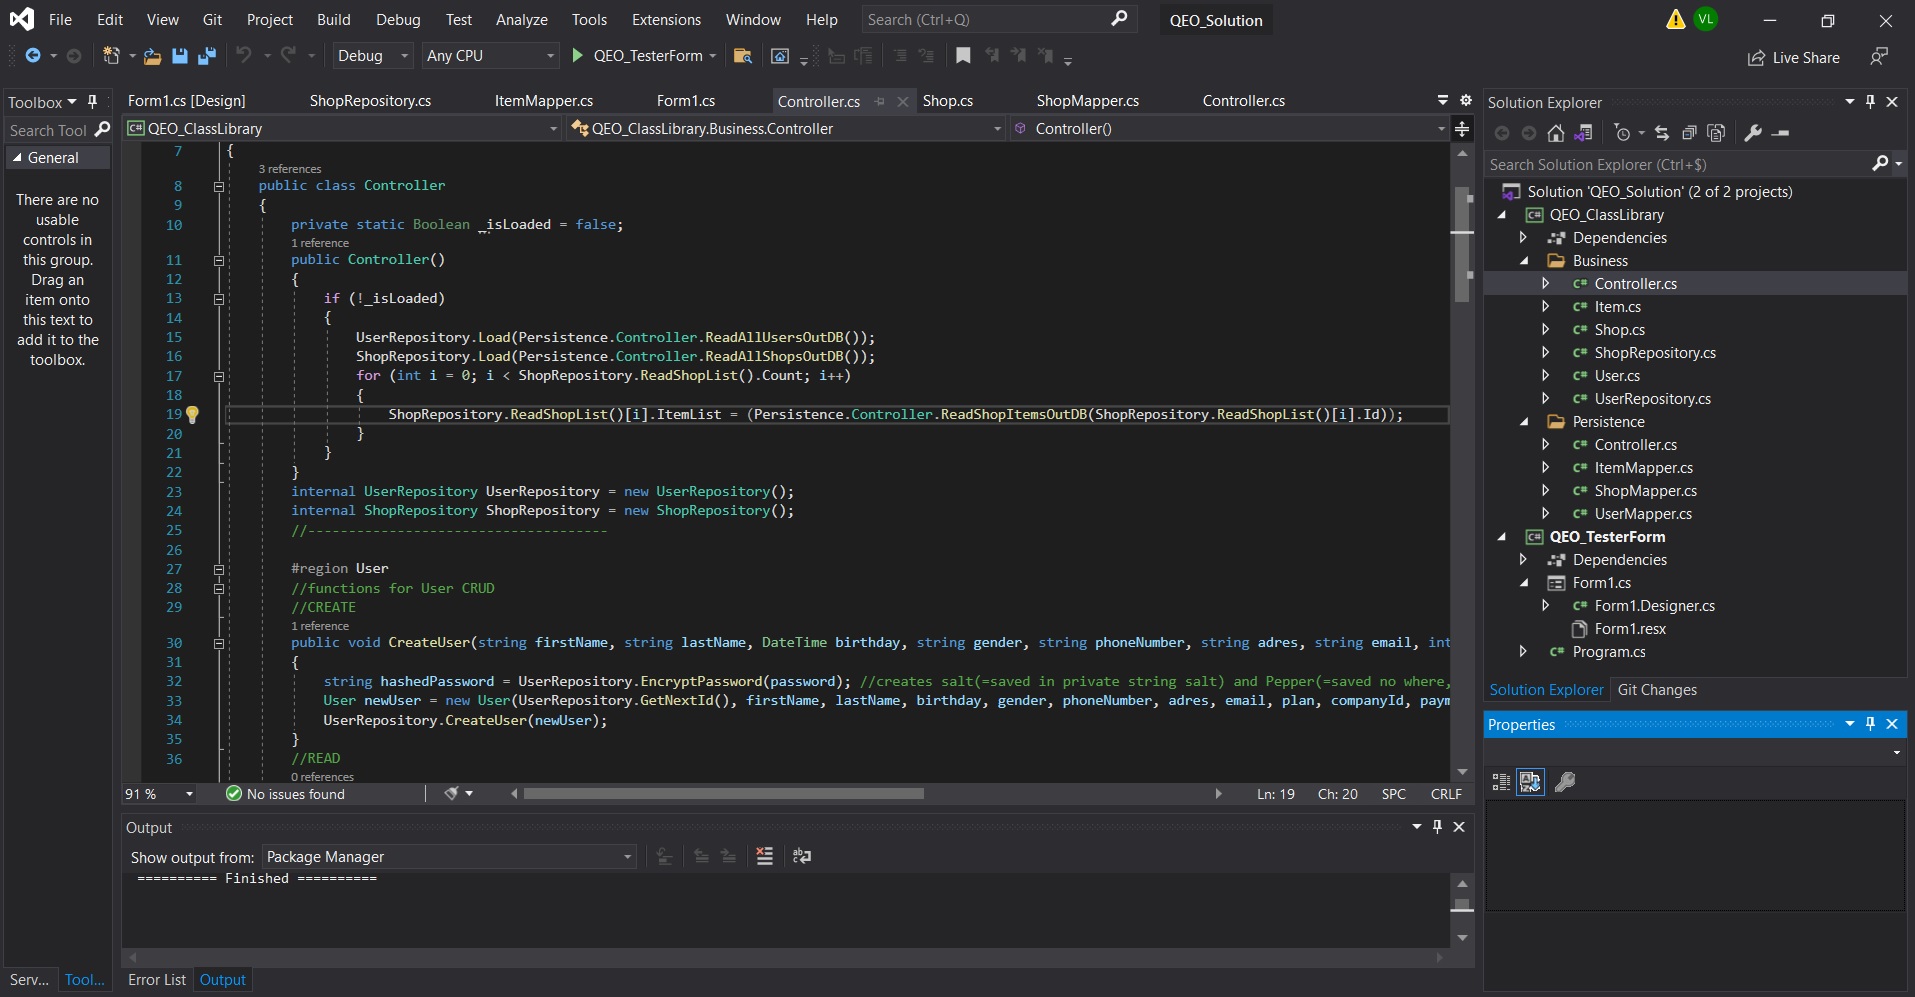Open the Debug configuration dropdown
This screenshot has height=997, width=1915.
pos(373,56)
